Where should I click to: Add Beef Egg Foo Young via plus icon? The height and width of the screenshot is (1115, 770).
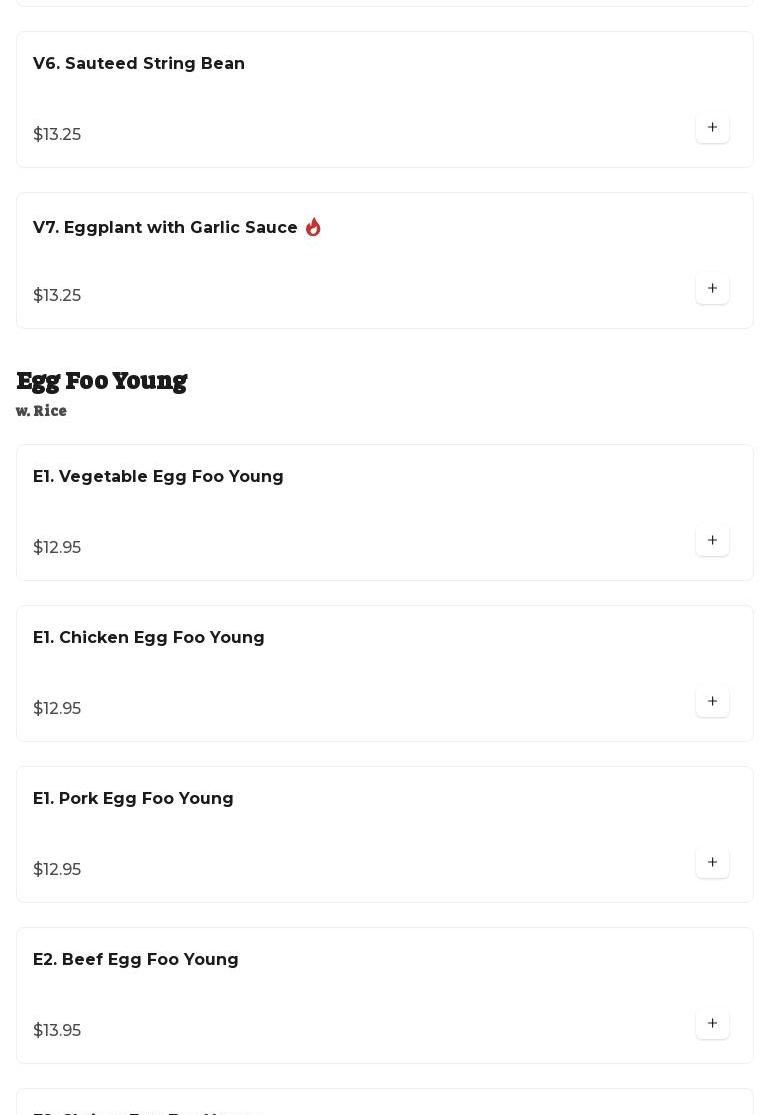(712, 1024)
